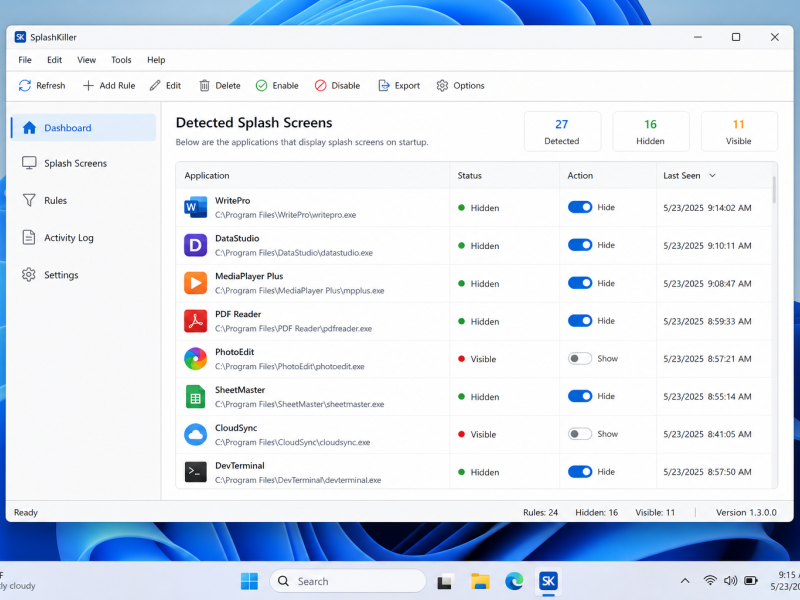This screenshot has height=600, width=800.
Task: Toggle the Hide switch for DataStudio
Action: 580,245
